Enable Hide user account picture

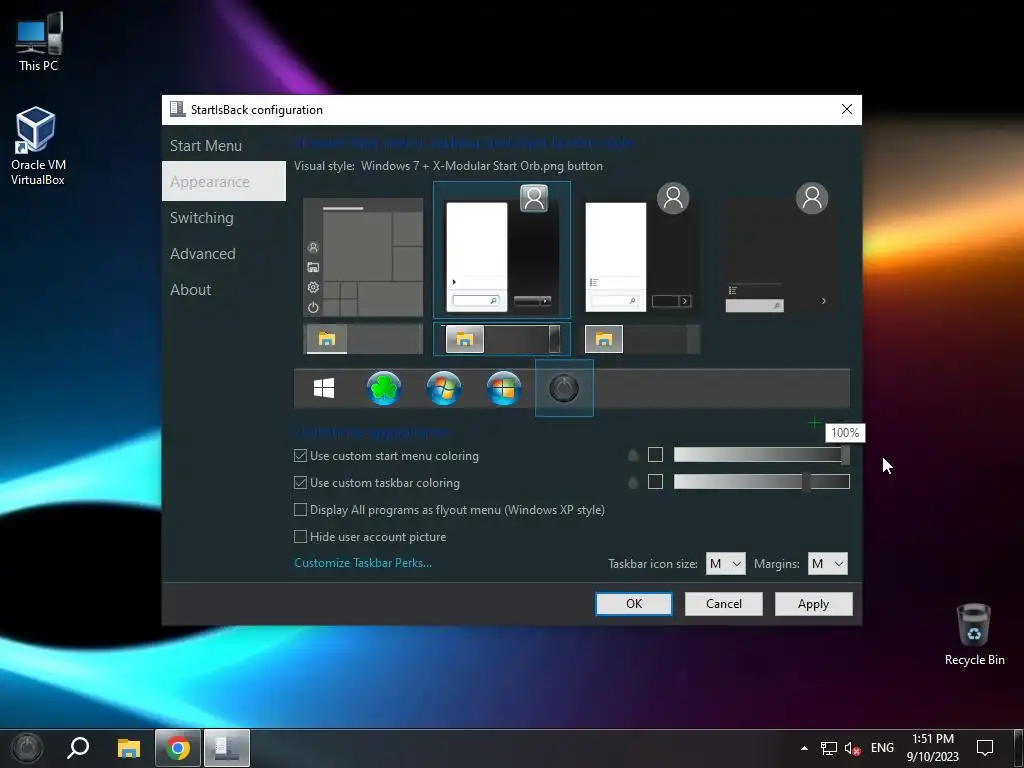click(x=370, y=537)
